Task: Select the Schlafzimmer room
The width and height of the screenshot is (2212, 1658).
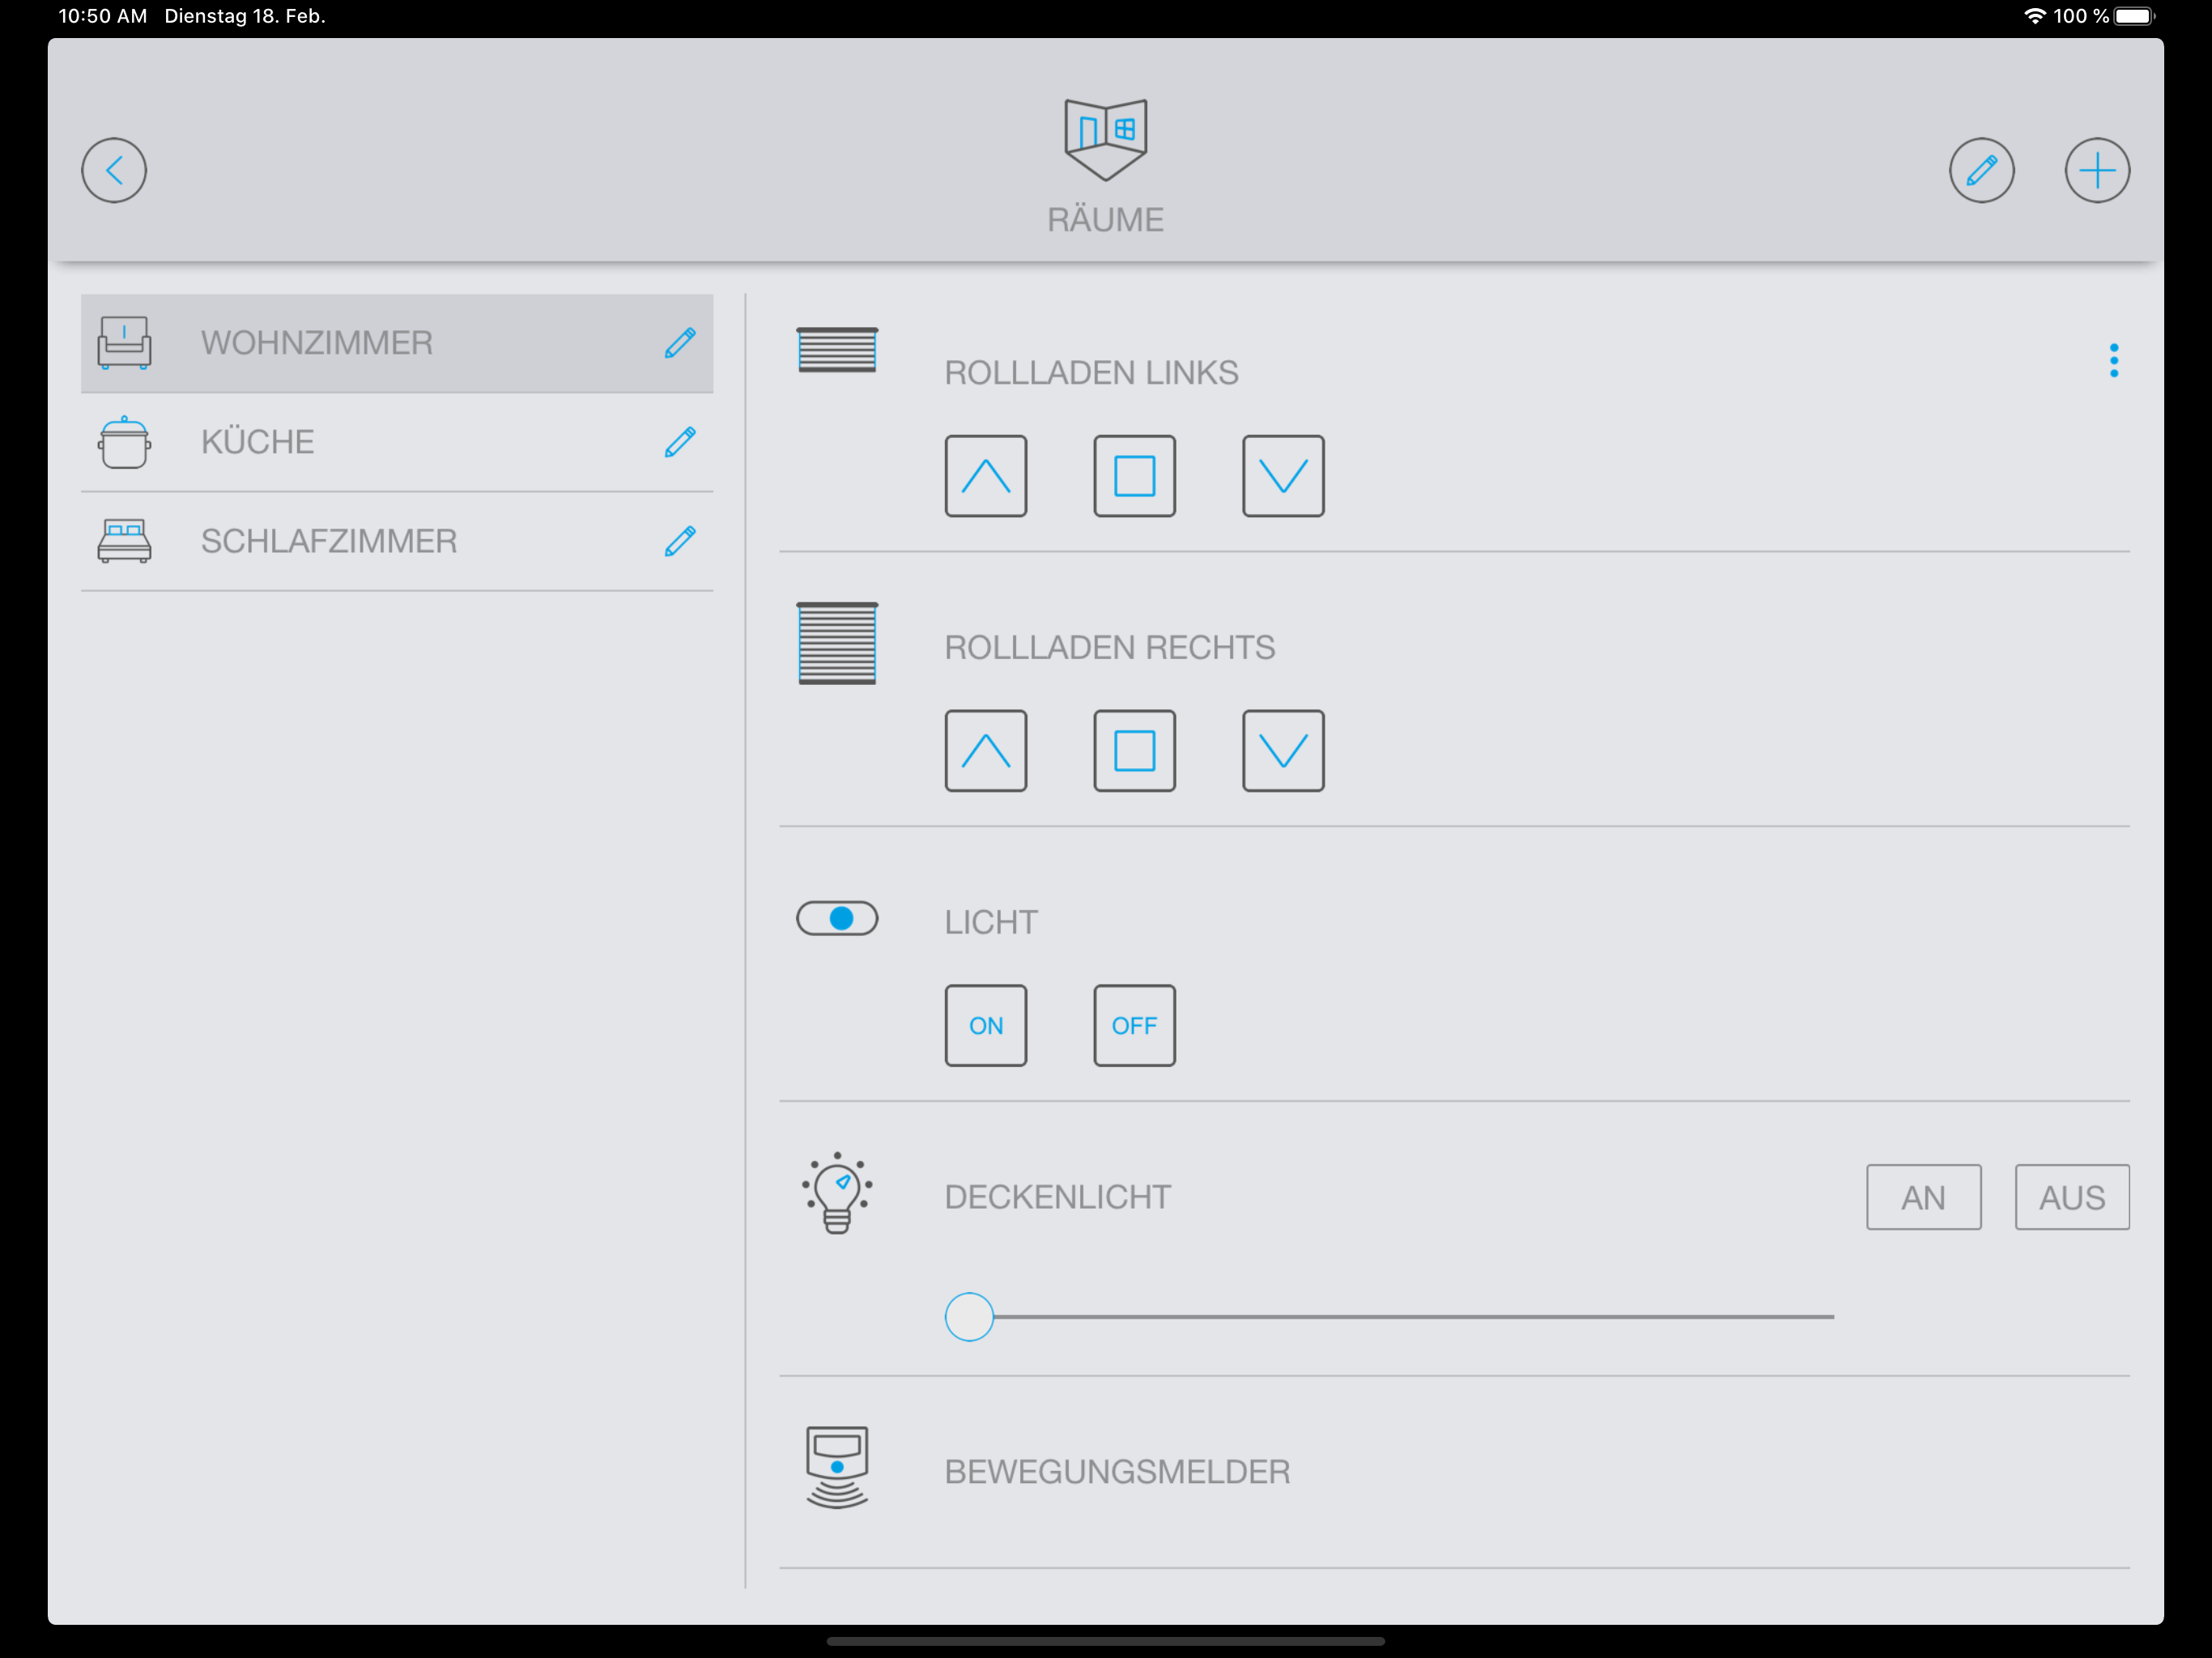Action: (x=397, y=541)
